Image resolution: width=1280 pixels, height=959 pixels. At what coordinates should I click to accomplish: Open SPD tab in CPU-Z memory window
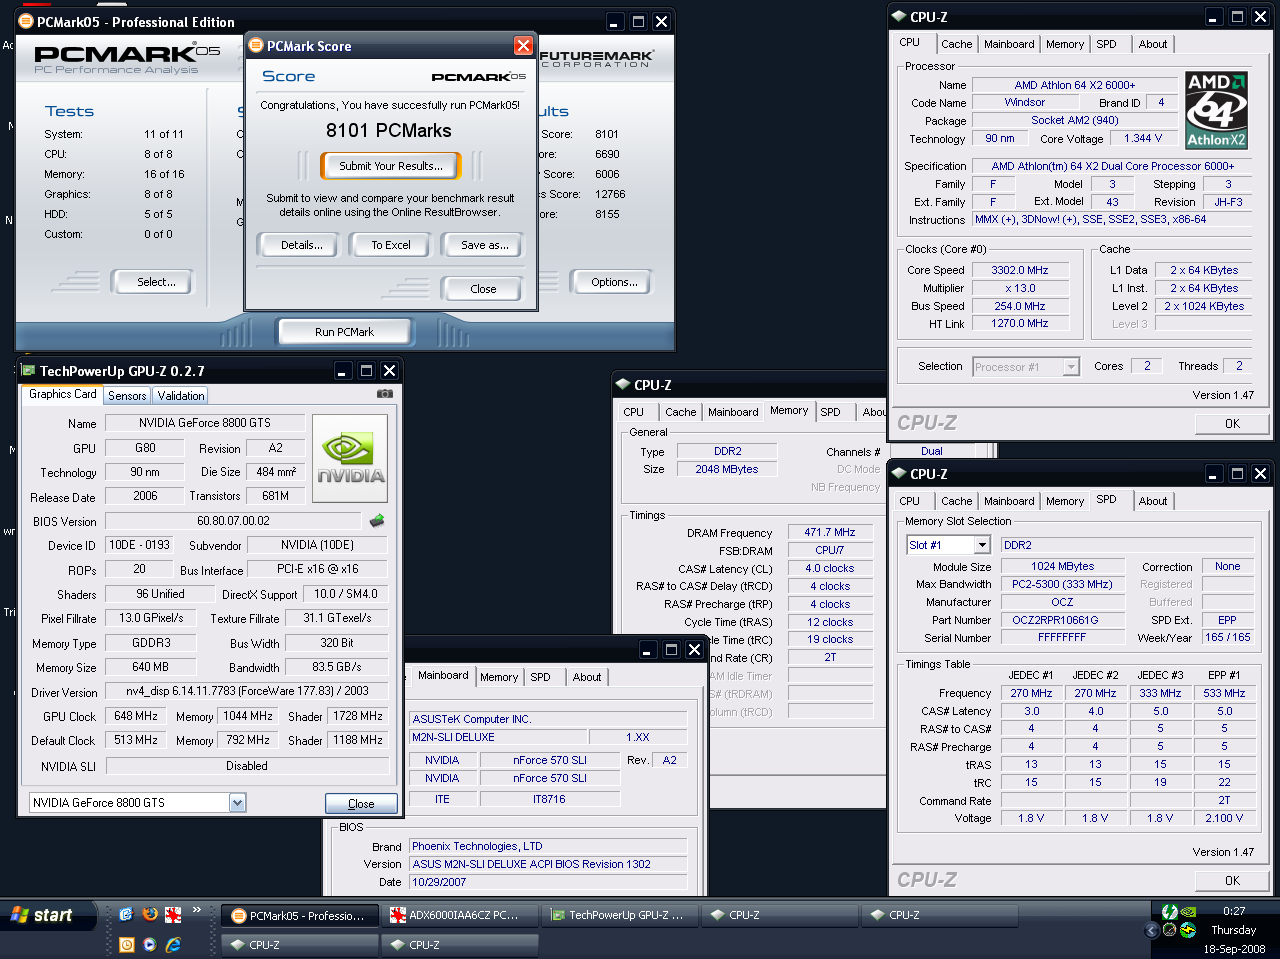[x=830, y=412]
